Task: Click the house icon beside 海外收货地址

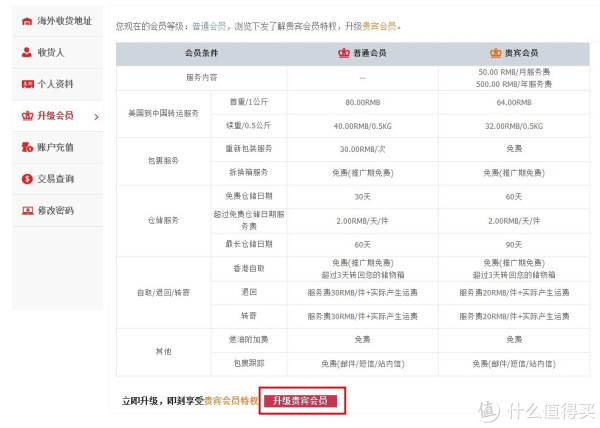Action: 27,21
